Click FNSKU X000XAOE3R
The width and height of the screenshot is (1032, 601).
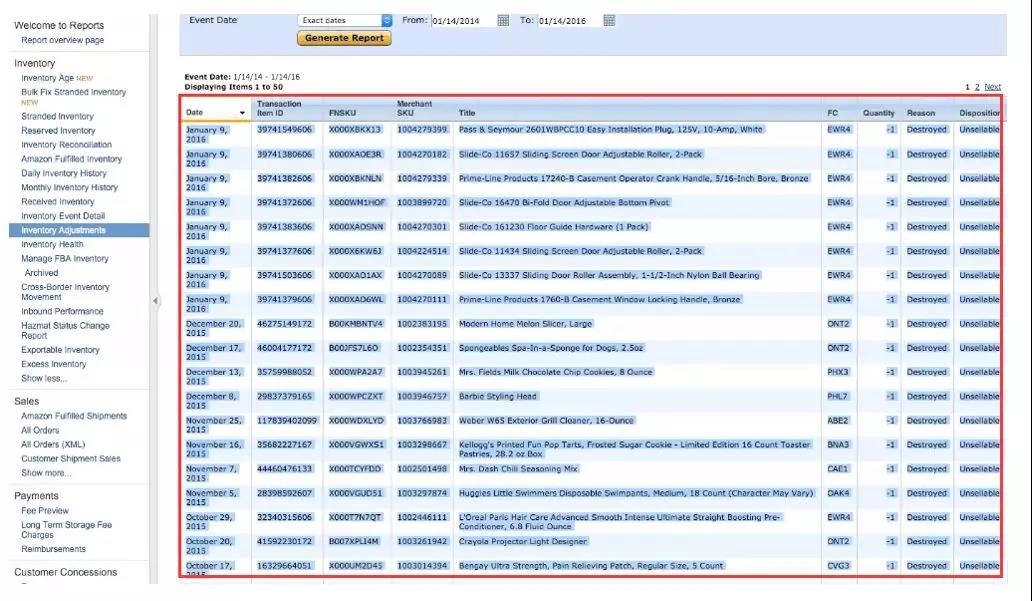coord(355,154)
